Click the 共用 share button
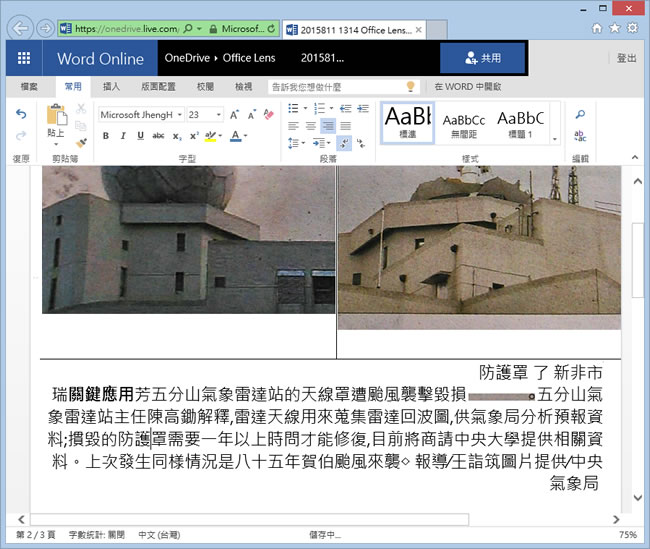The image size is (650, 549). point(482,58)
